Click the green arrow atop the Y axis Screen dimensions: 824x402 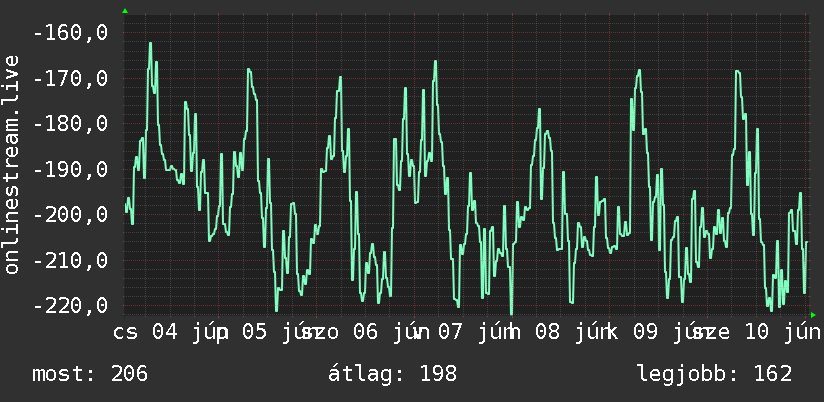click(x=125, y=11)
